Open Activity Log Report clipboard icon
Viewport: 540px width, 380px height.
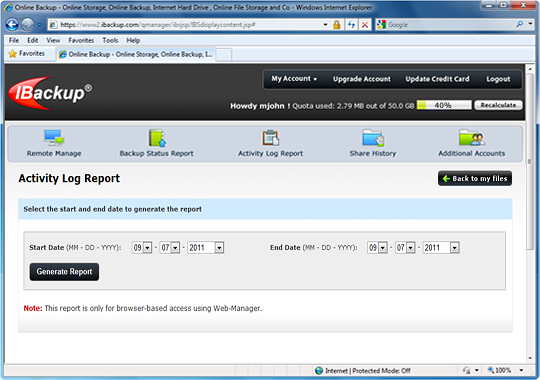point(271,137)
